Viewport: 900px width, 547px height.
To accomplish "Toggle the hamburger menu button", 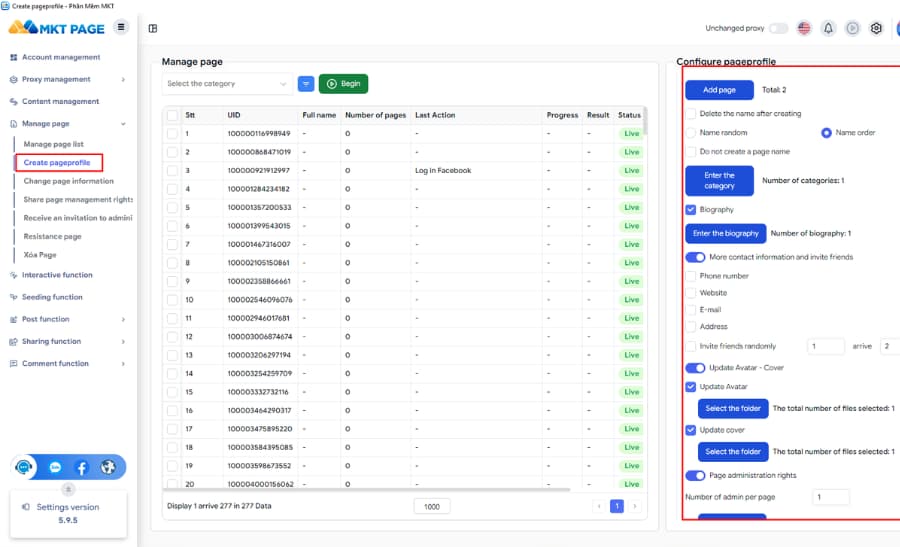I will 121,27.
